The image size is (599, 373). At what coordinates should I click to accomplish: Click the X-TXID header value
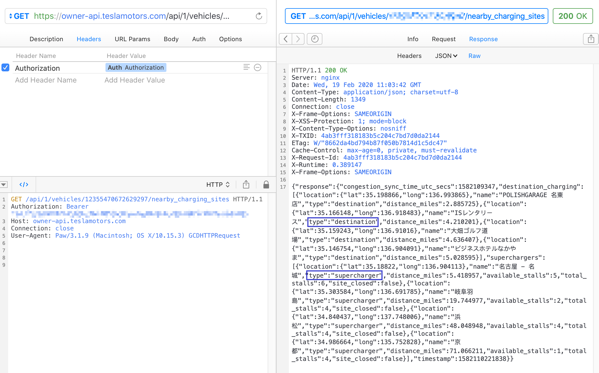[x=380, y=136]
